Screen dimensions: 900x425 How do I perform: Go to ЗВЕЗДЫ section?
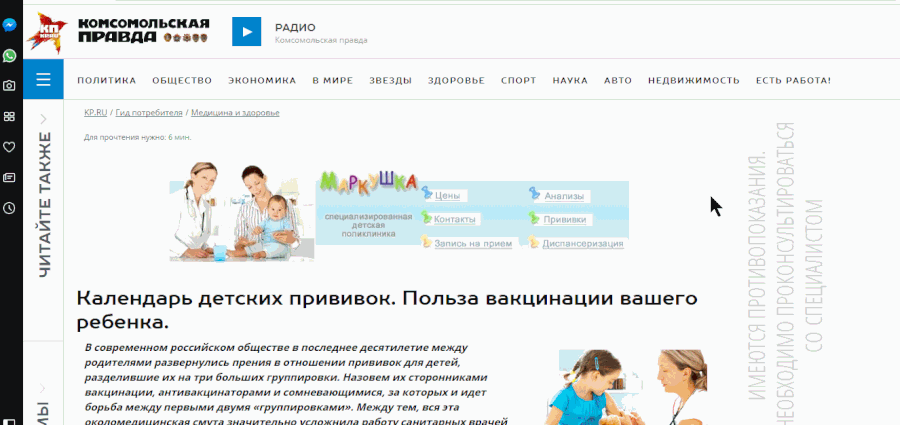[x=390, y=80]
